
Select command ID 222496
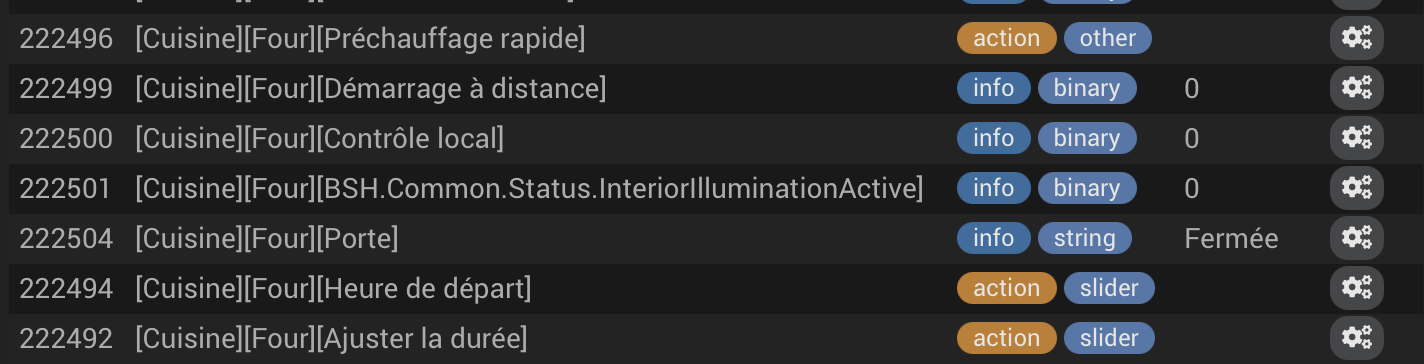tap(66, 39)
